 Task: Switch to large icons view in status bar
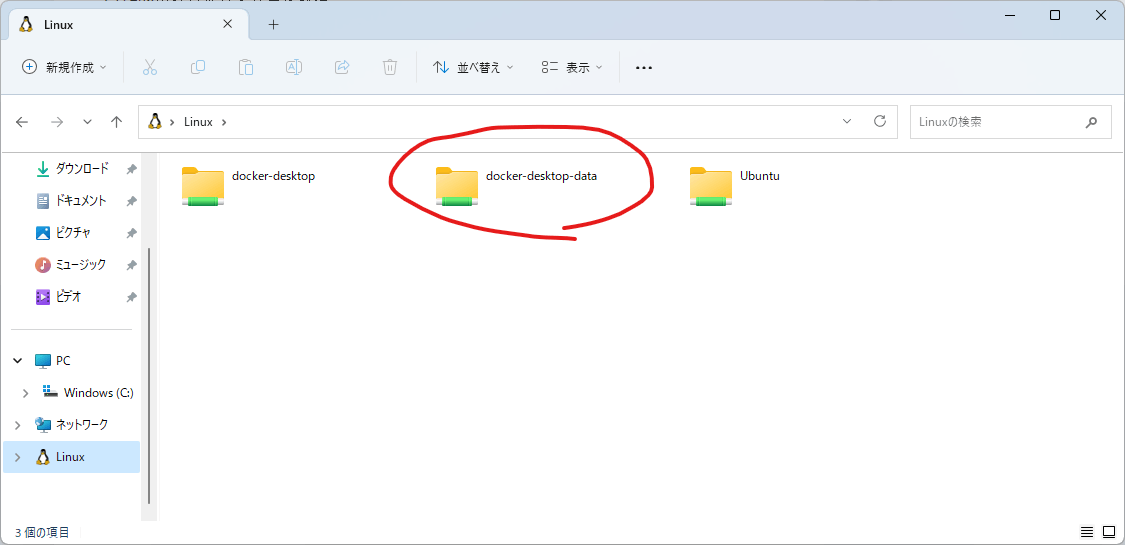[x=1108, y=532]
